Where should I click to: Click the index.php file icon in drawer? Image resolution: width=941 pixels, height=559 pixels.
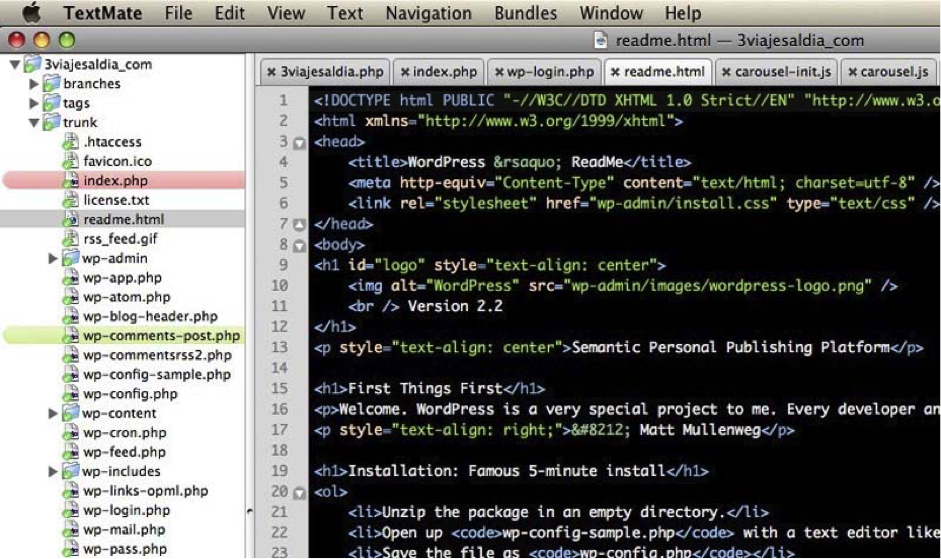click(71, 180)
